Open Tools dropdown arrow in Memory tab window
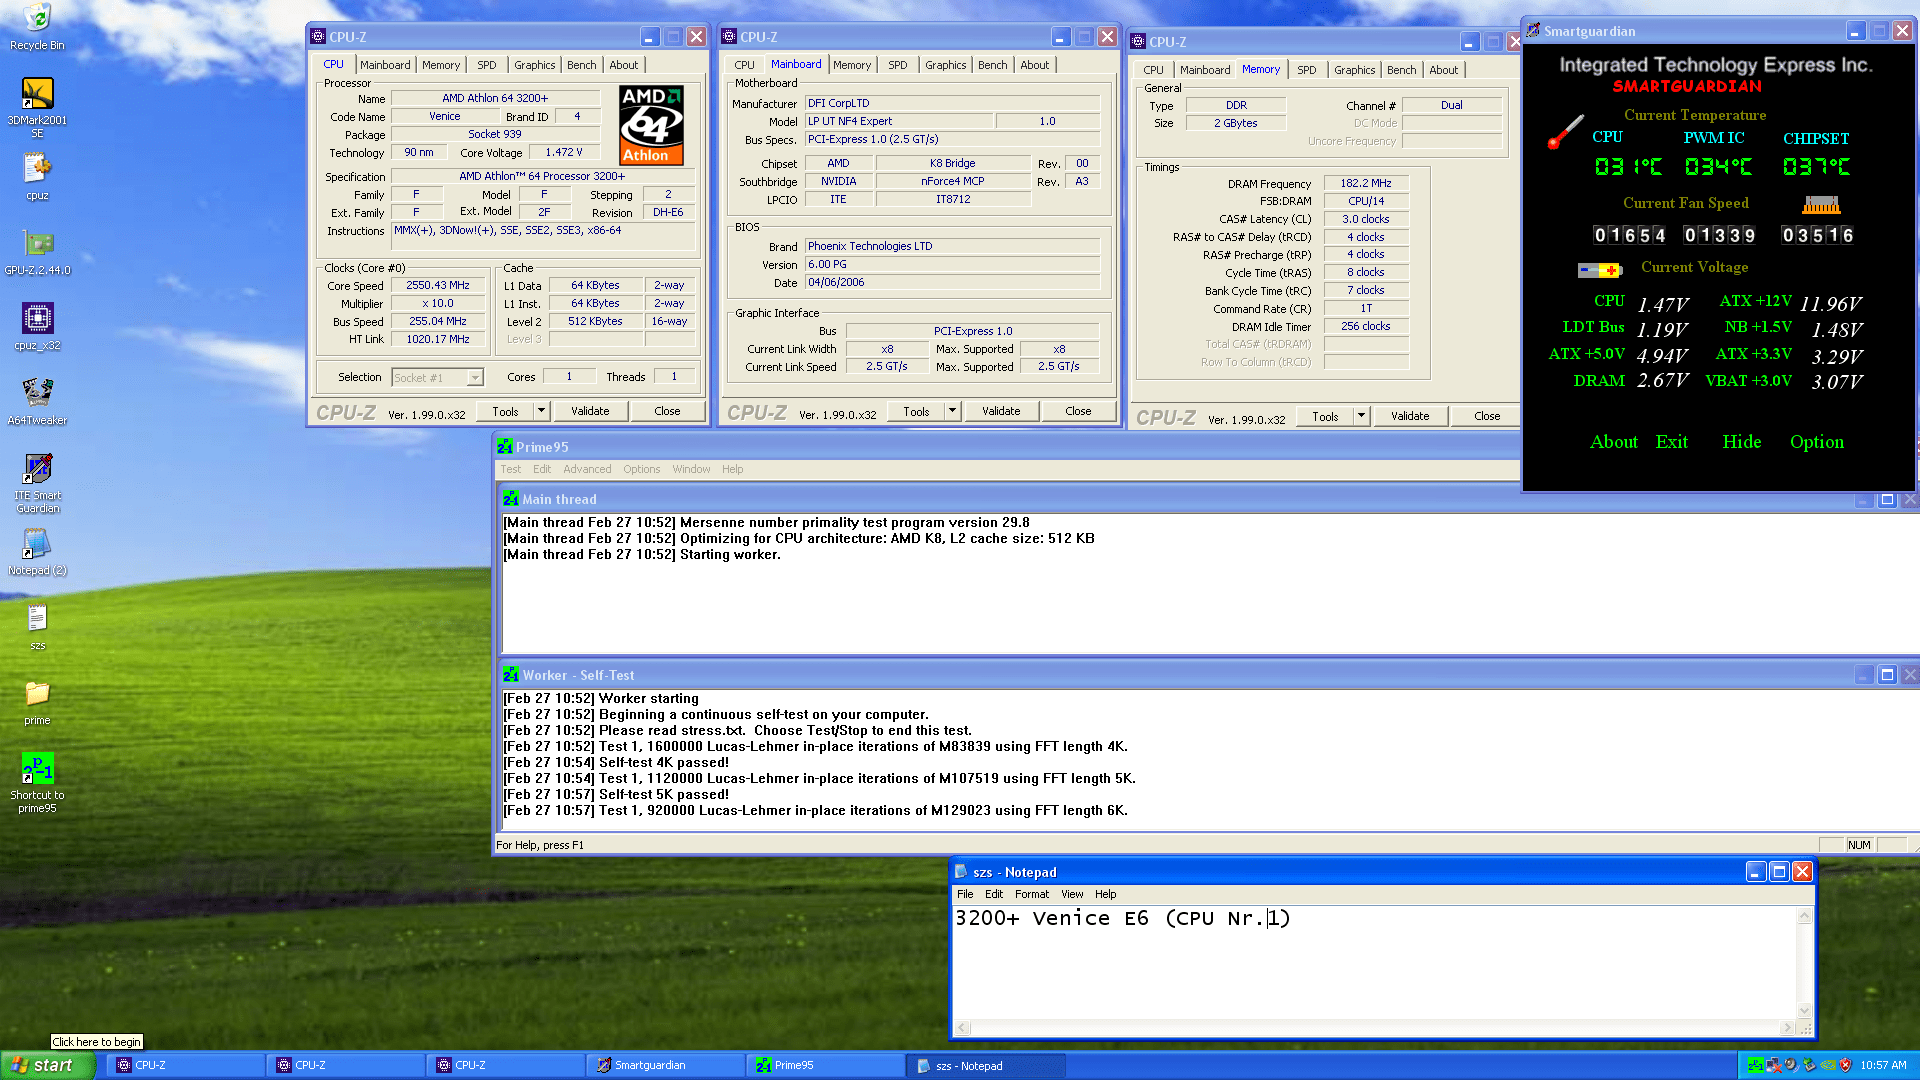Viewport: 1920px width, 1080px height. 1361,416
